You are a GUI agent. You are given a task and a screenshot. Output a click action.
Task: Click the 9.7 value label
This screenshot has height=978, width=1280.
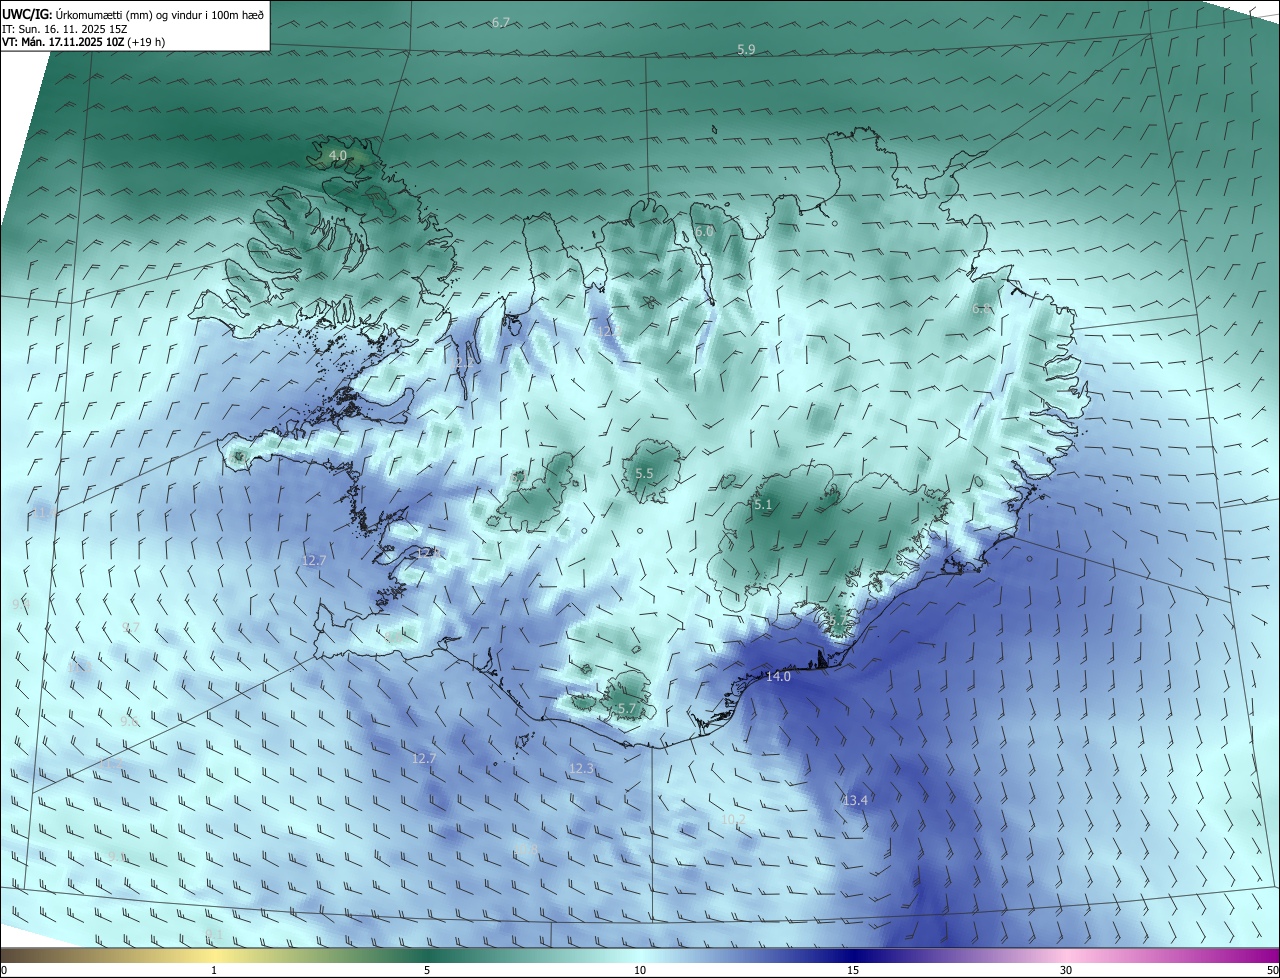(x=130, y=628)
